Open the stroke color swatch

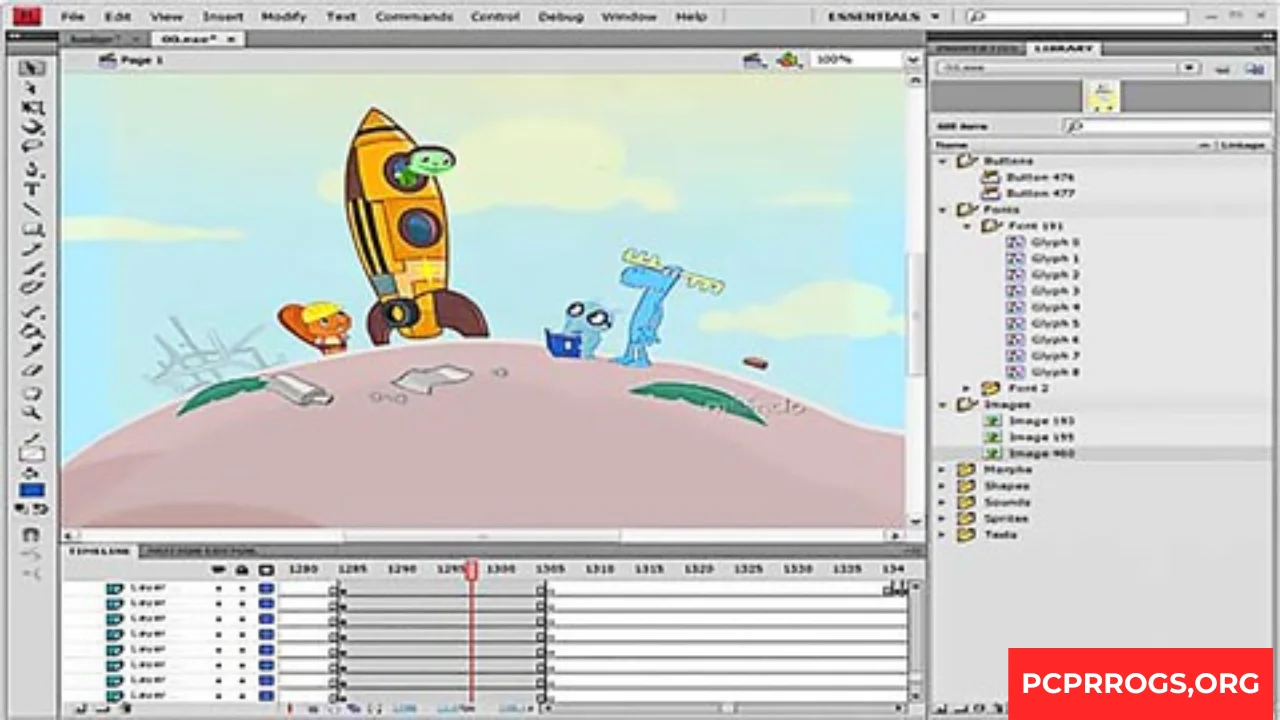click(x=32, y=453)
